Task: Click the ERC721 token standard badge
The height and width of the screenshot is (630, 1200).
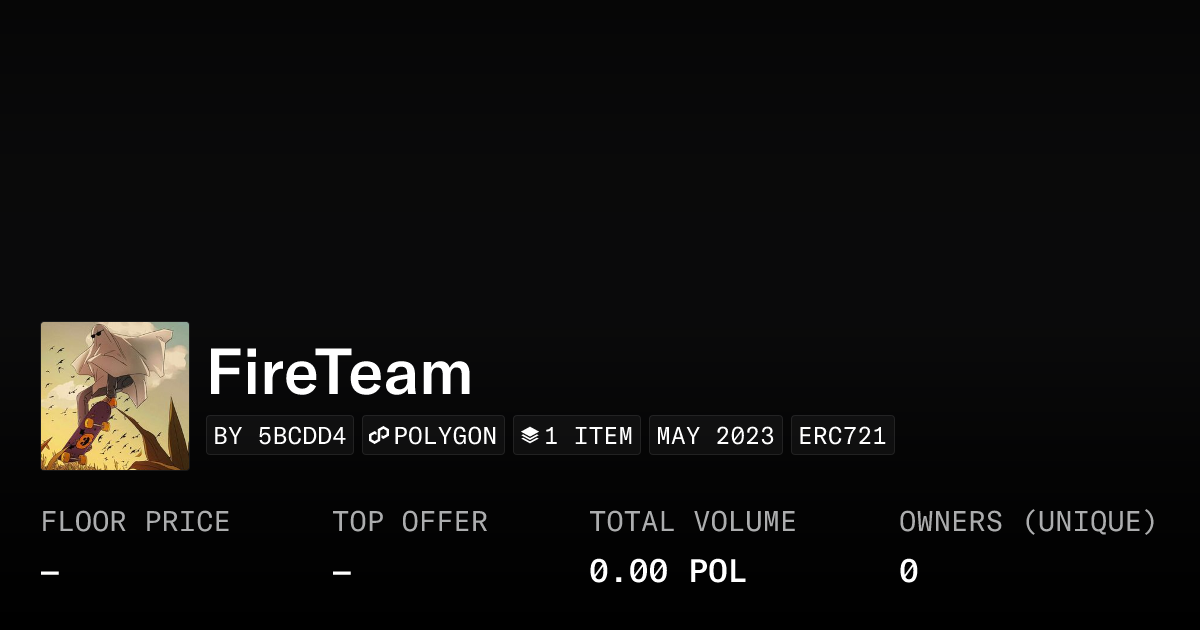Action: click(842, 436)
